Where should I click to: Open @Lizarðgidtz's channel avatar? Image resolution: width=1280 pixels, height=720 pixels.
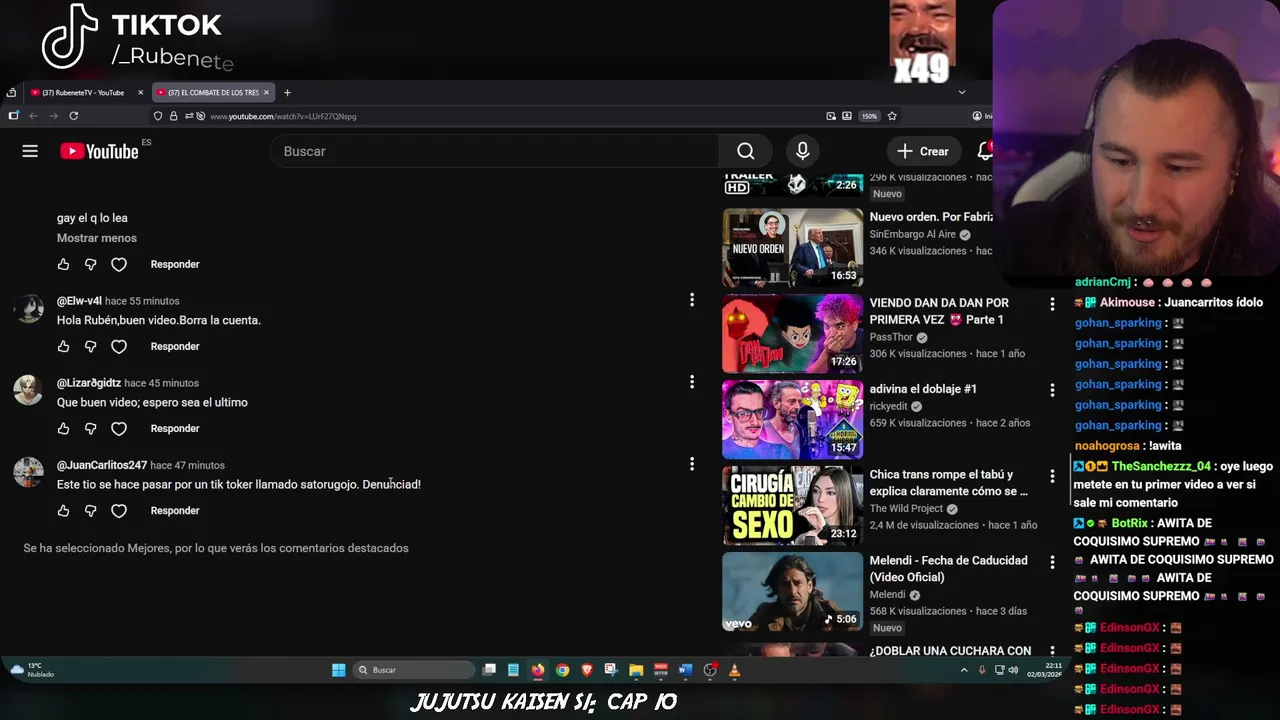pyautogui.click(x=28, y=390)
